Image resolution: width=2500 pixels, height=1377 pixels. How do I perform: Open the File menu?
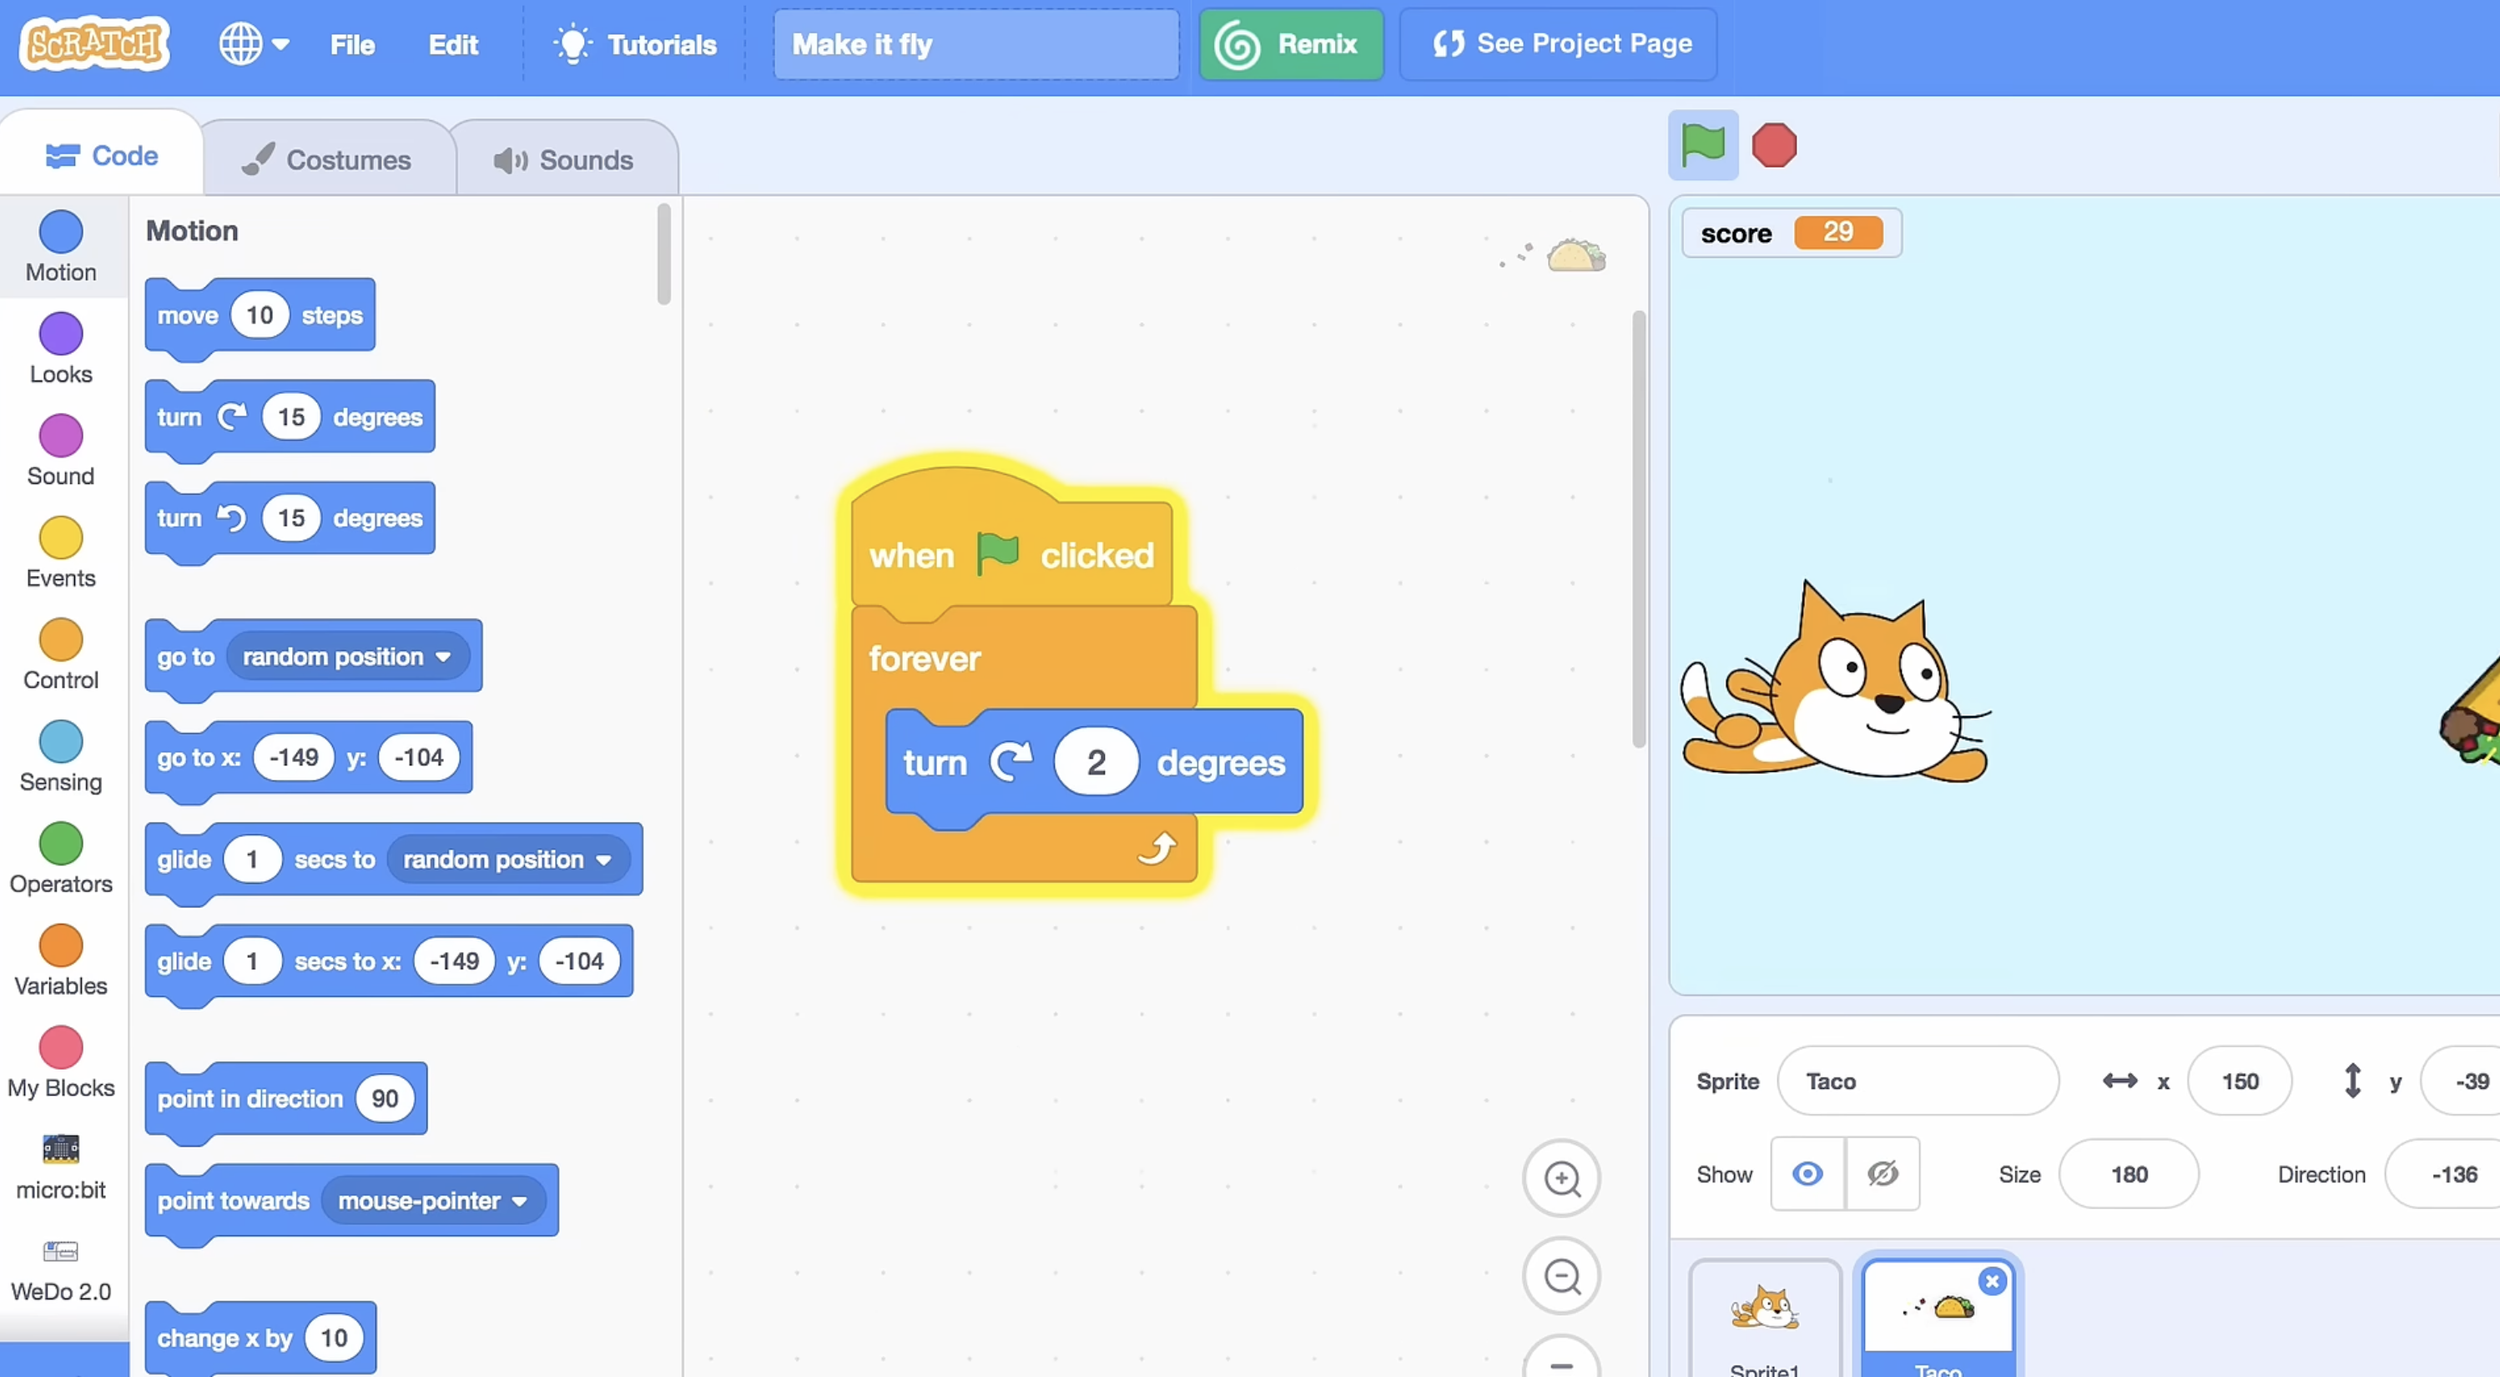352,44
